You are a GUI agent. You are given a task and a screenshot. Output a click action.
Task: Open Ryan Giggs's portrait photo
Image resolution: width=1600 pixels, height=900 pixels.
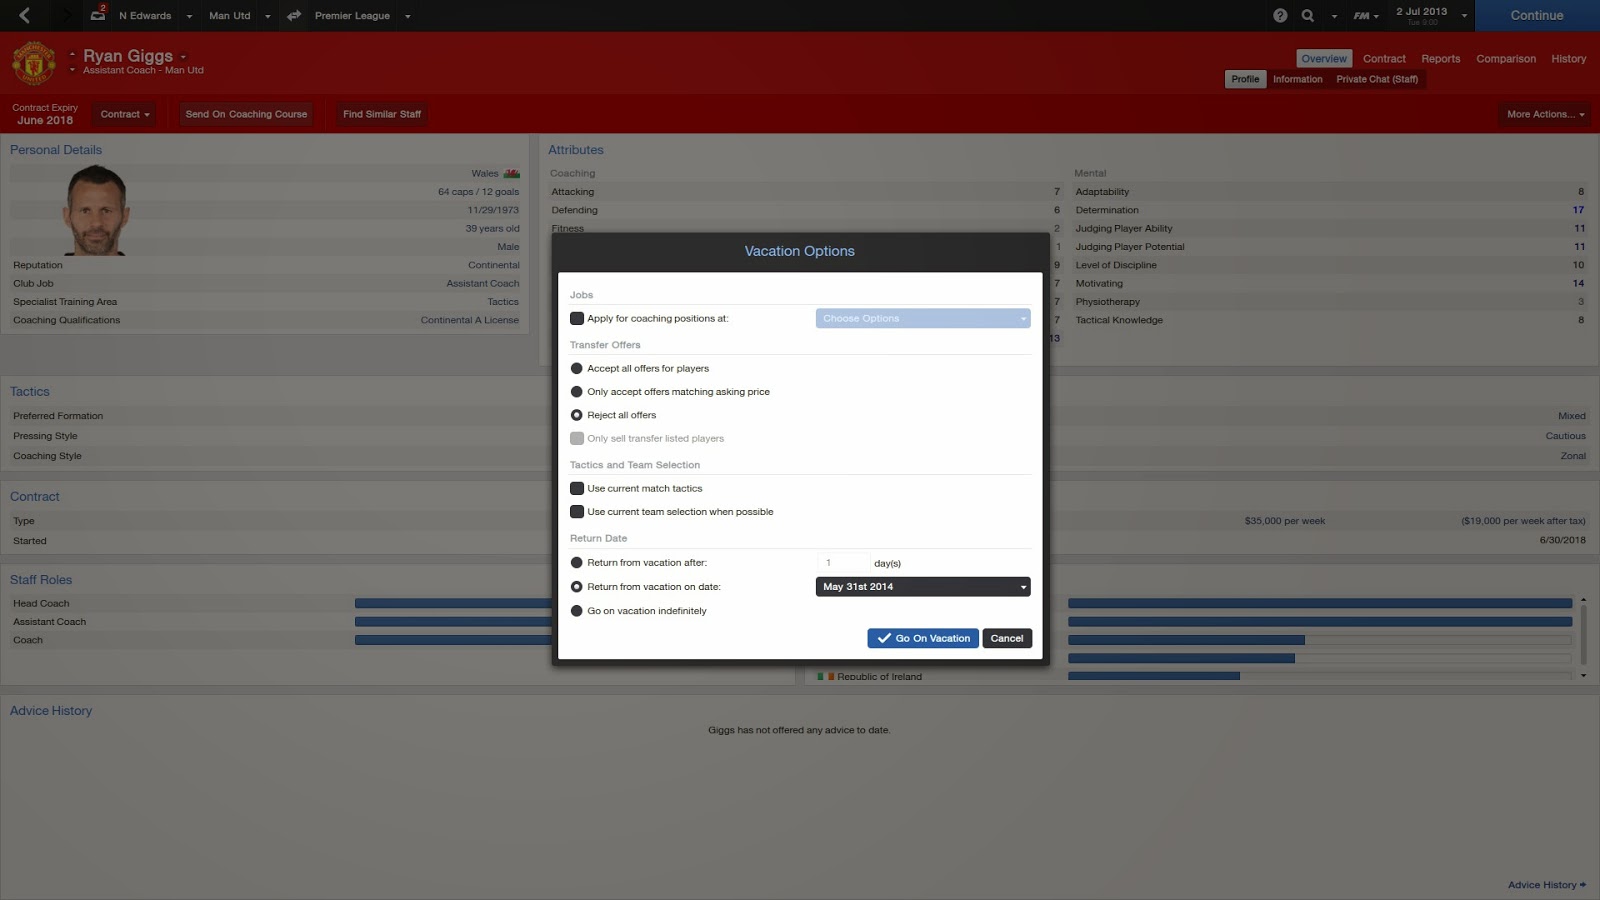tap(96, 210)
